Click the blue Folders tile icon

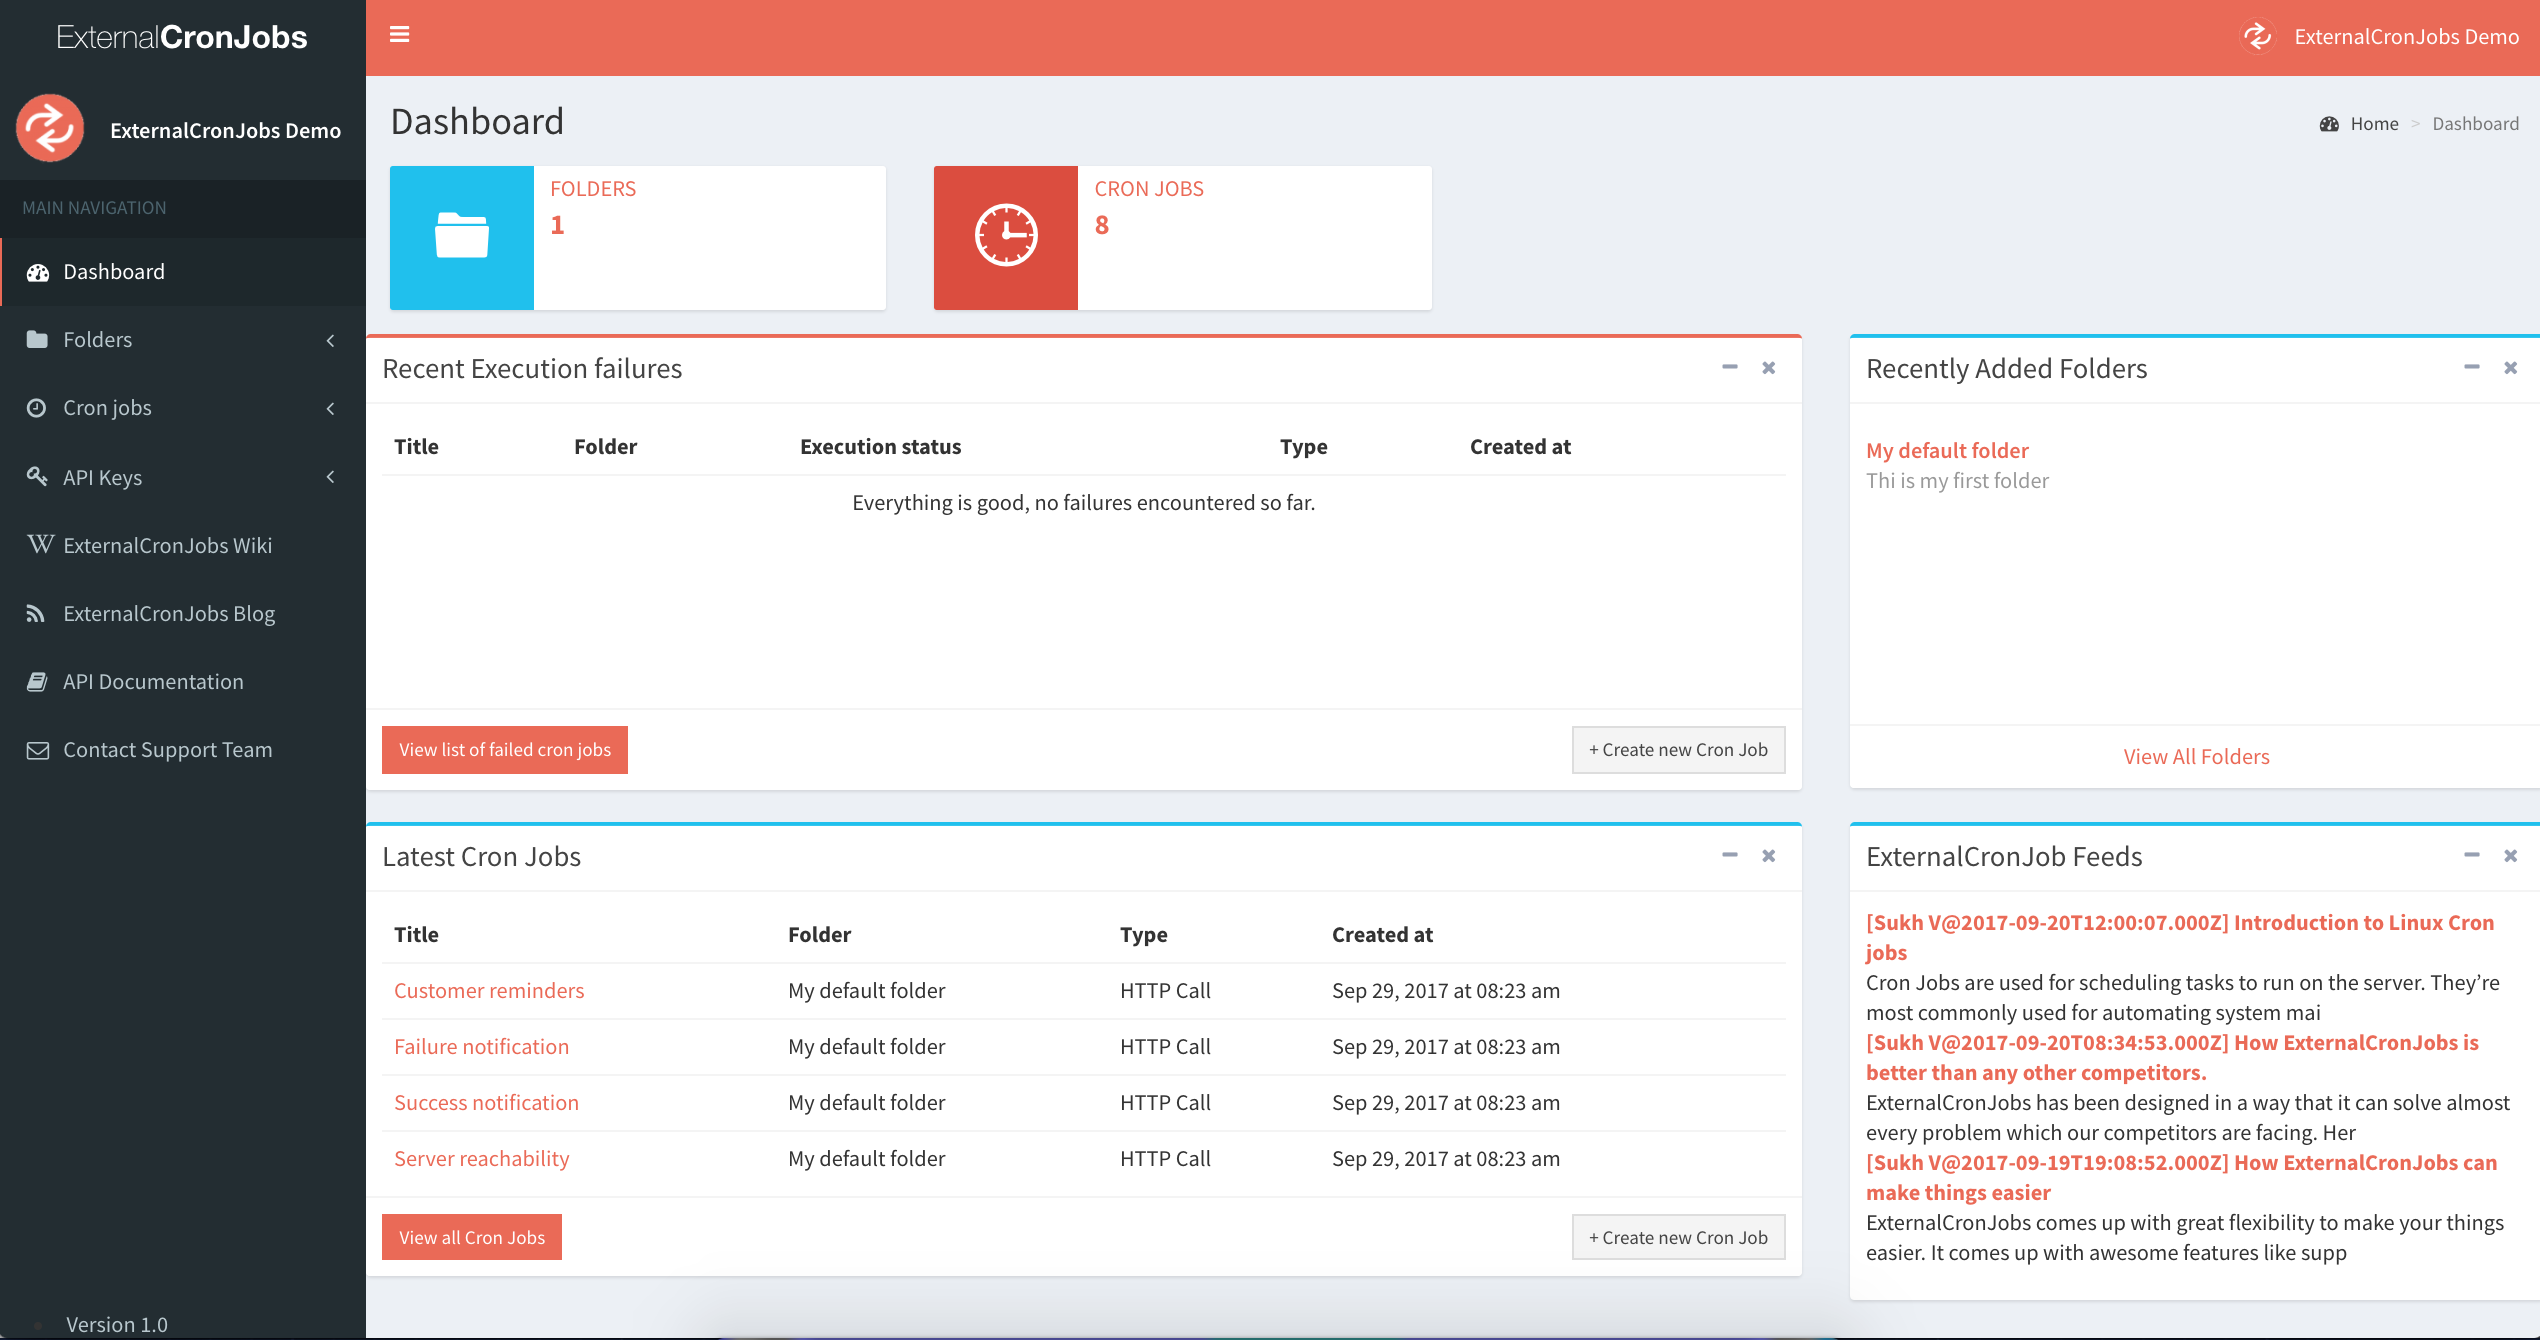coord(461,237)
